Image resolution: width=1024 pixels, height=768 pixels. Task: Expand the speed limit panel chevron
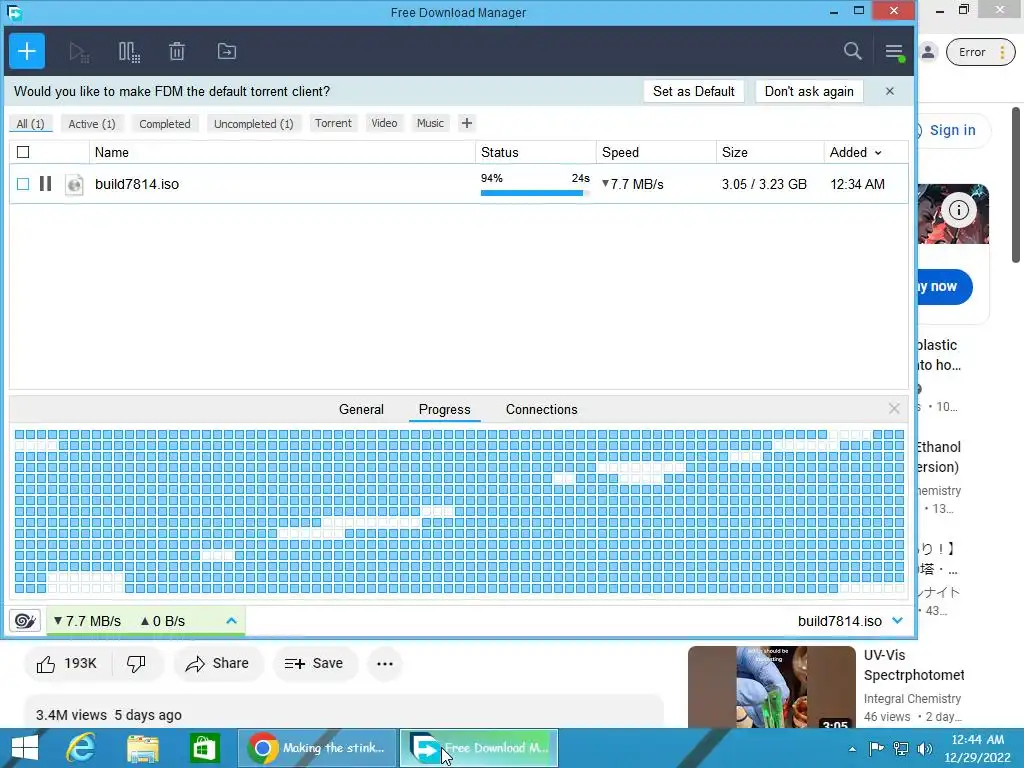[x=231, y=620]
